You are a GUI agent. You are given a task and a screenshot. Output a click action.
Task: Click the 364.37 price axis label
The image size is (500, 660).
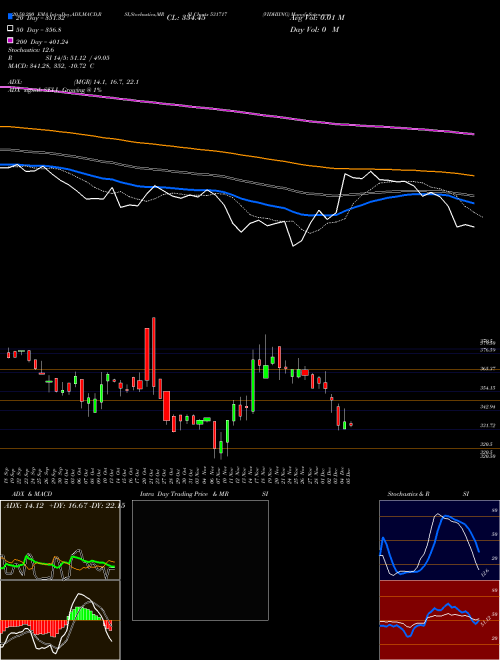(x=488, y=369)
